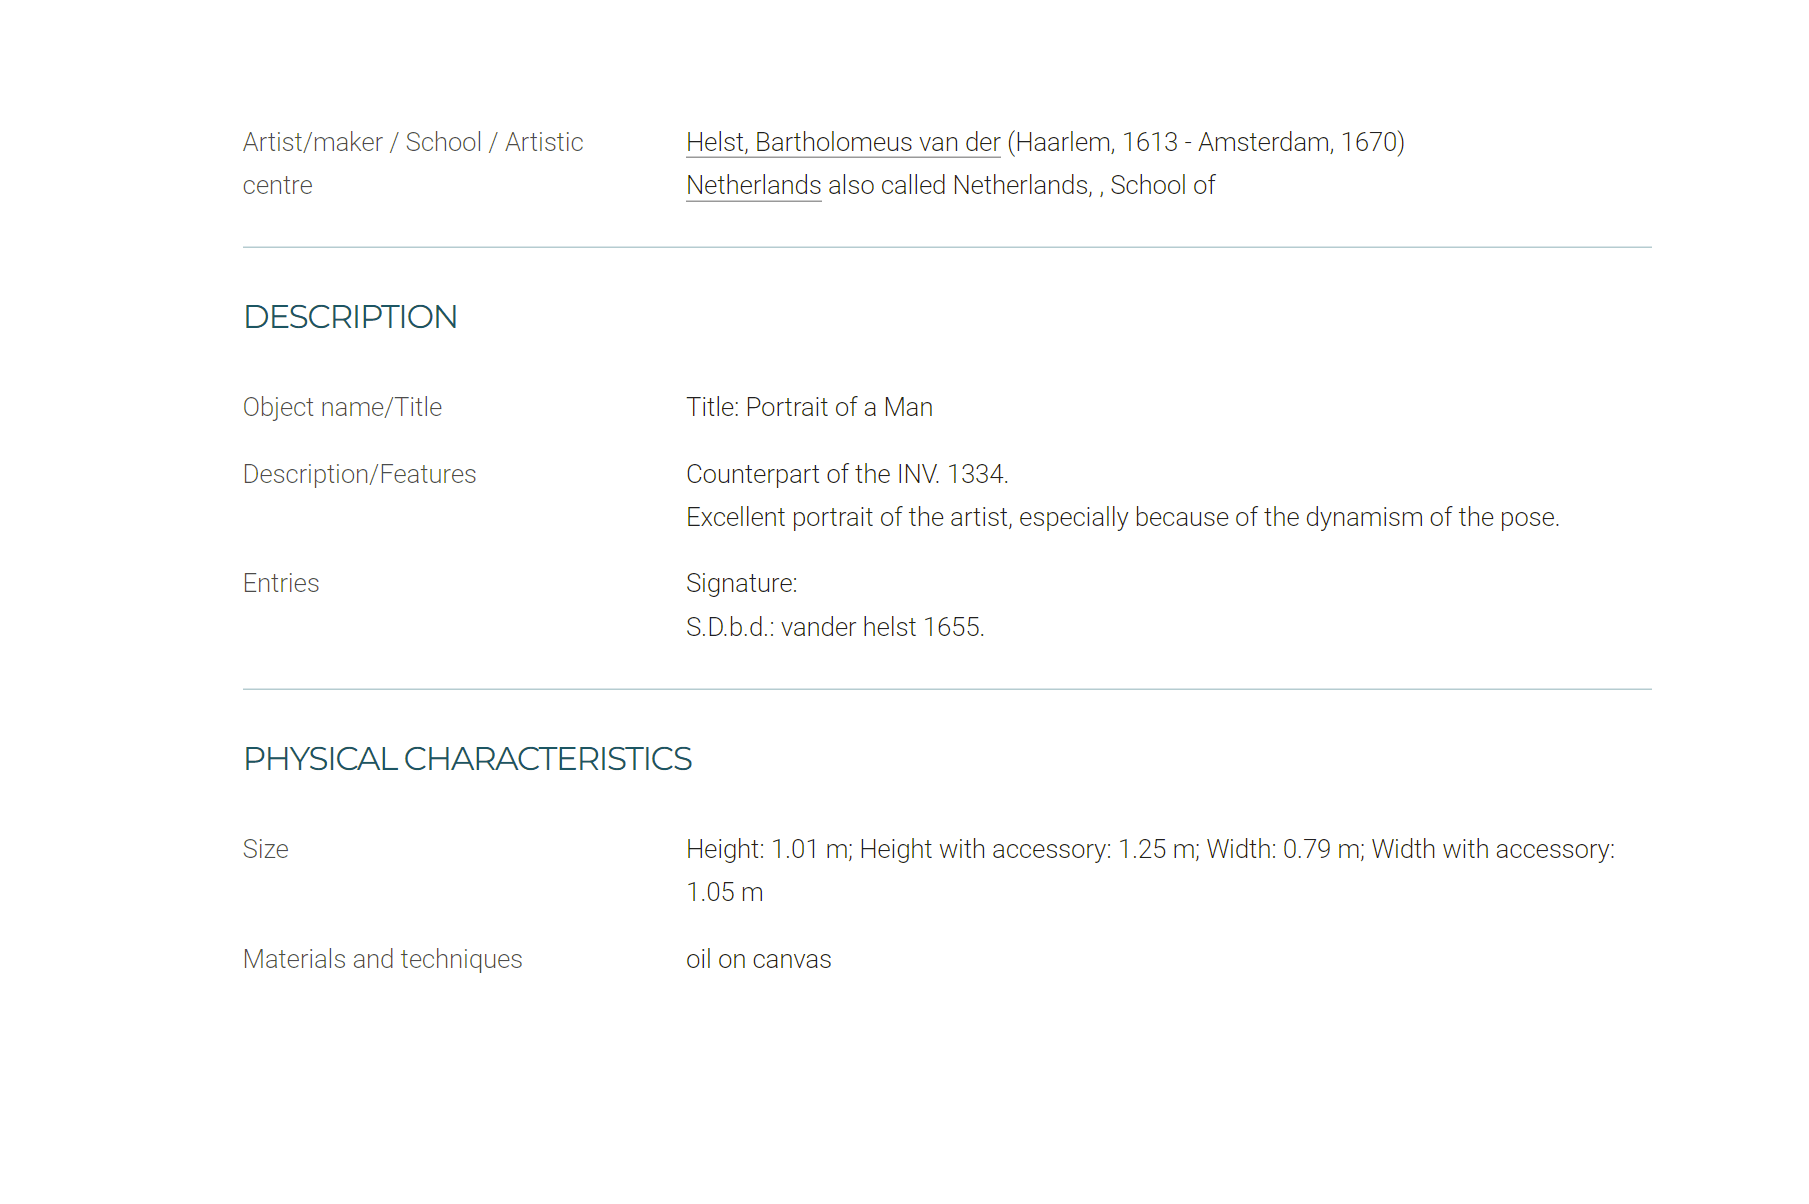Click the DESCRIPTION section heading
The height and width of the screenshot is (1204, 1809).
pos(350,317)
